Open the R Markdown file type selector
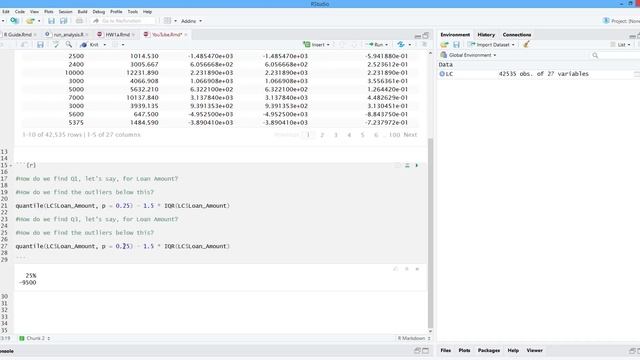640x360 pixels. pyautogui.click(x=414, y=338)
